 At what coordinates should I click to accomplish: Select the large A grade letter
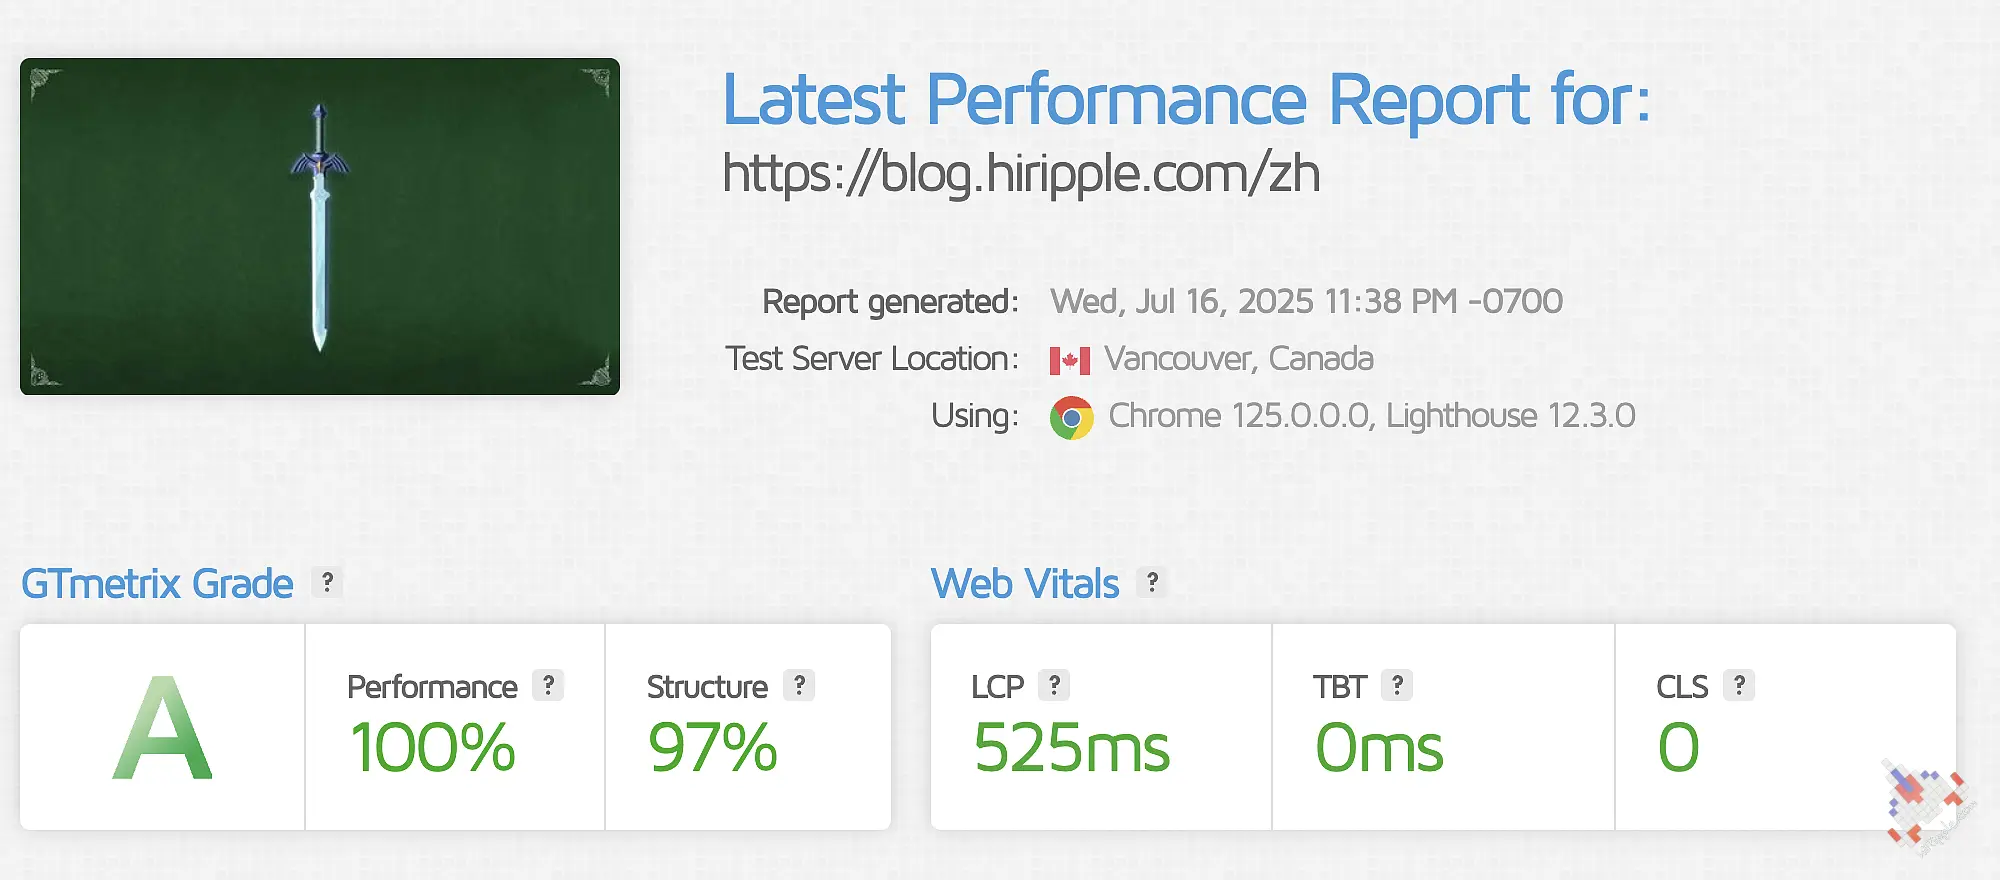[163, 727]
